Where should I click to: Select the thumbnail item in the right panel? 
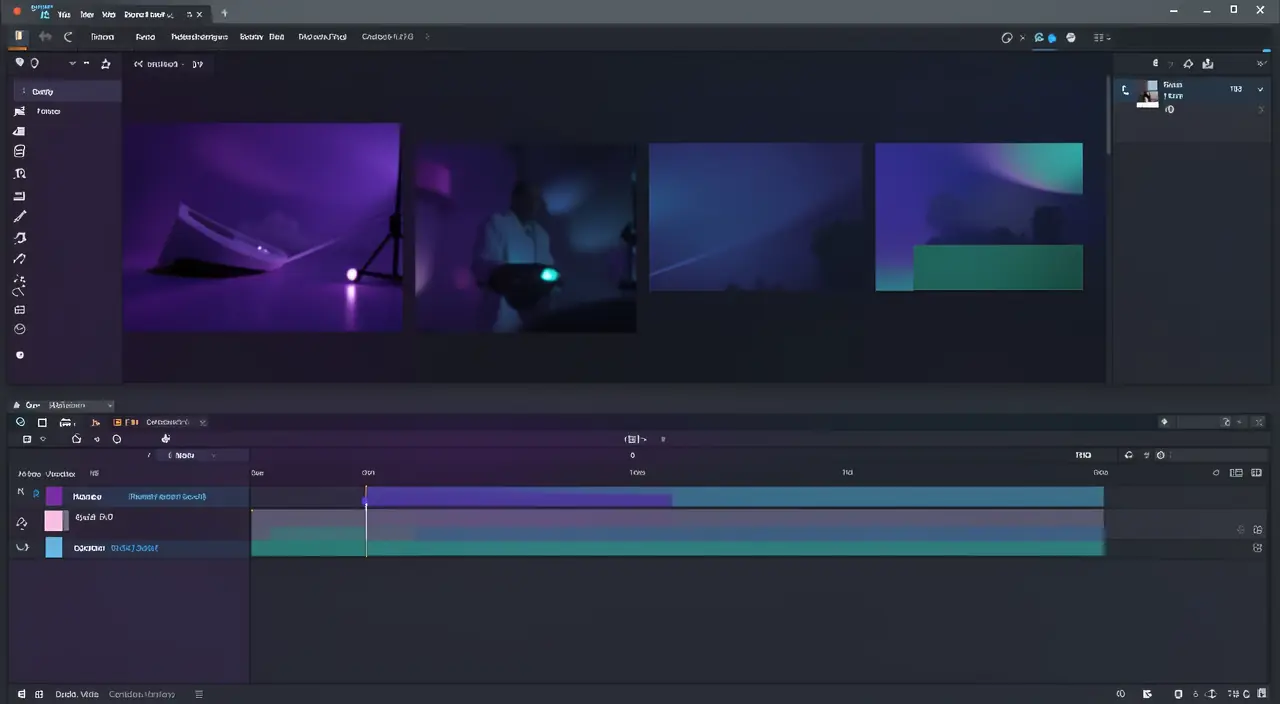tap(1148, 93)
